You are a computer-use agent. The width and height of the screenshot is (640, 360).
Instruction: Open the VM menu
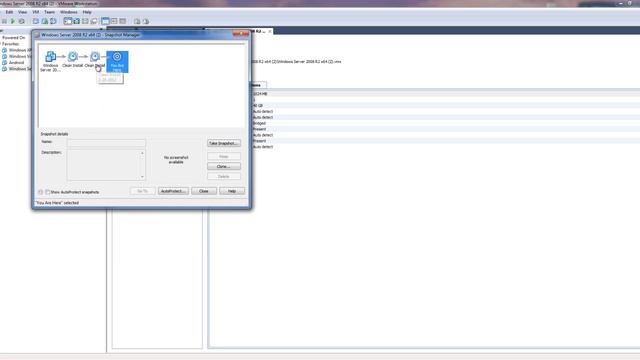tap(36, 12)
